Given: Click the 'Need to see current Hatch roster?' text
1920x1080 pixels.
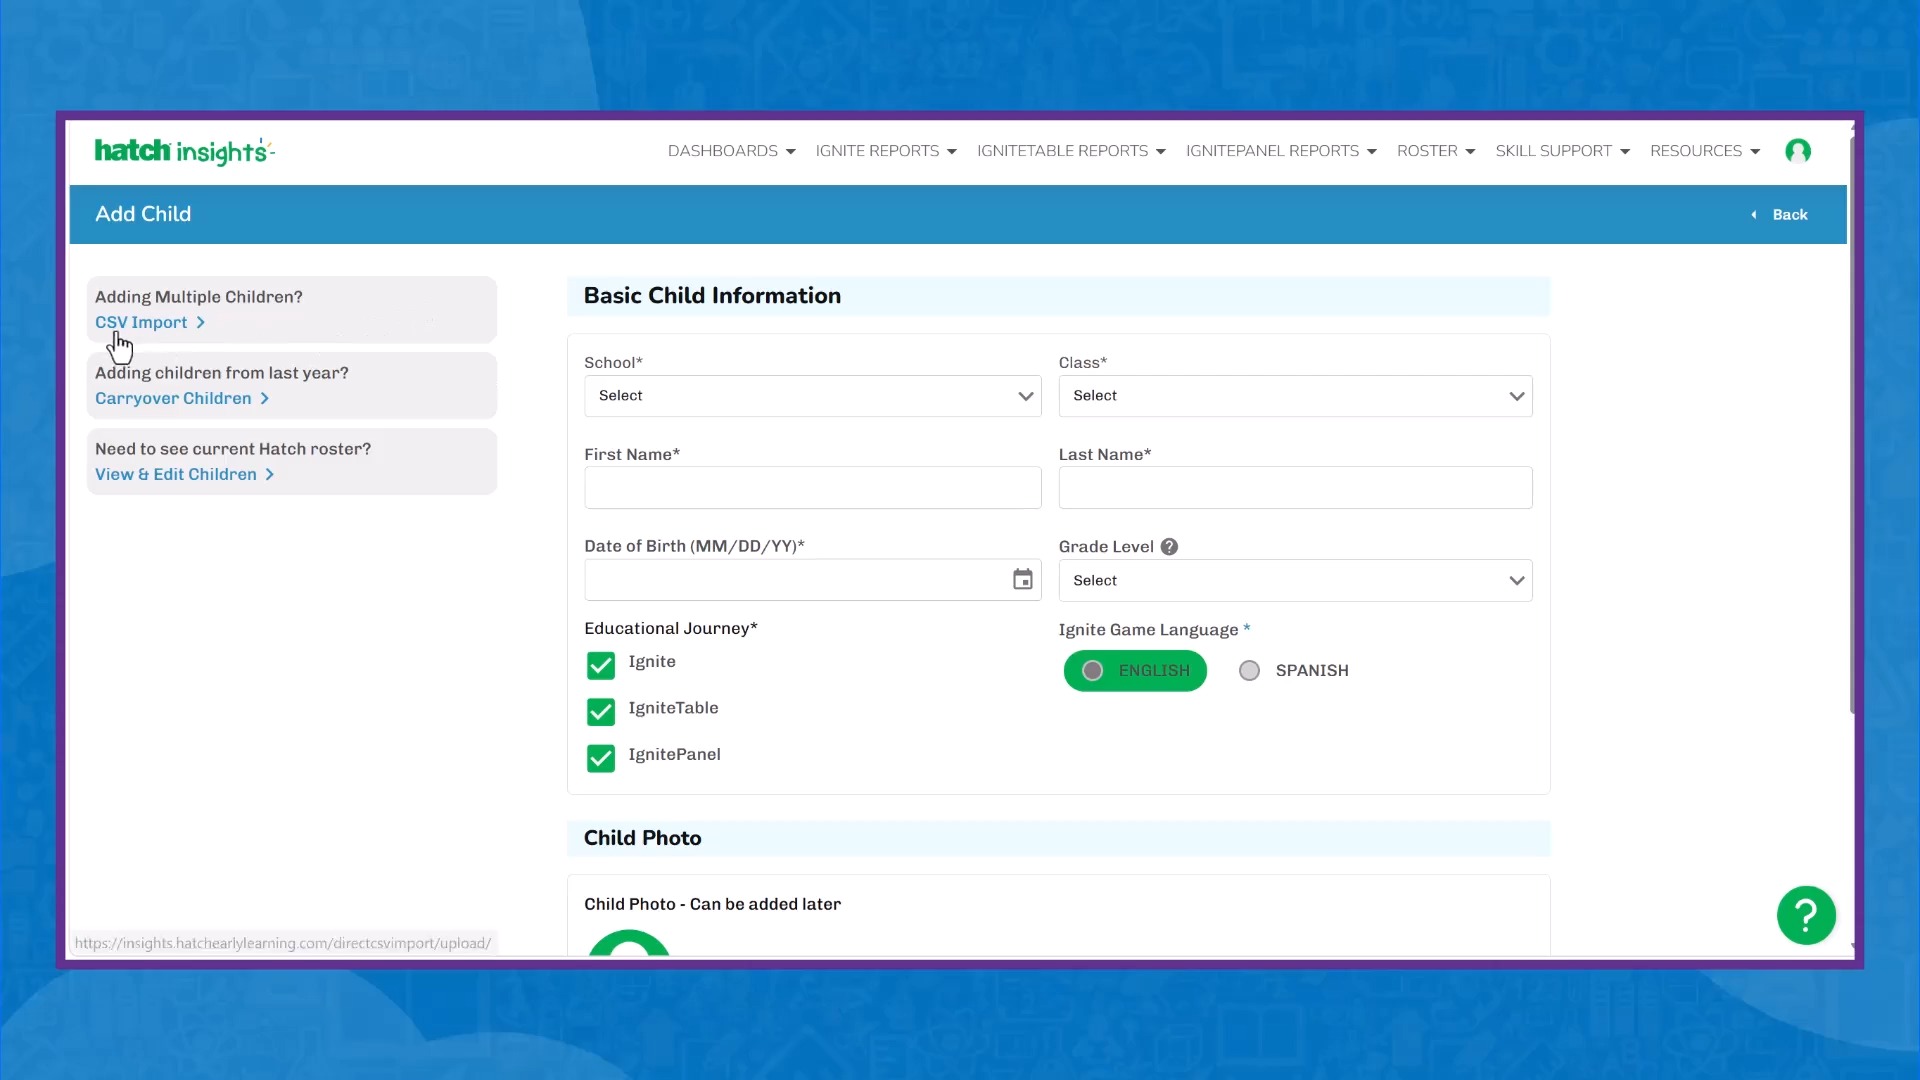Looking at the screenshot, I should [233, 449].
